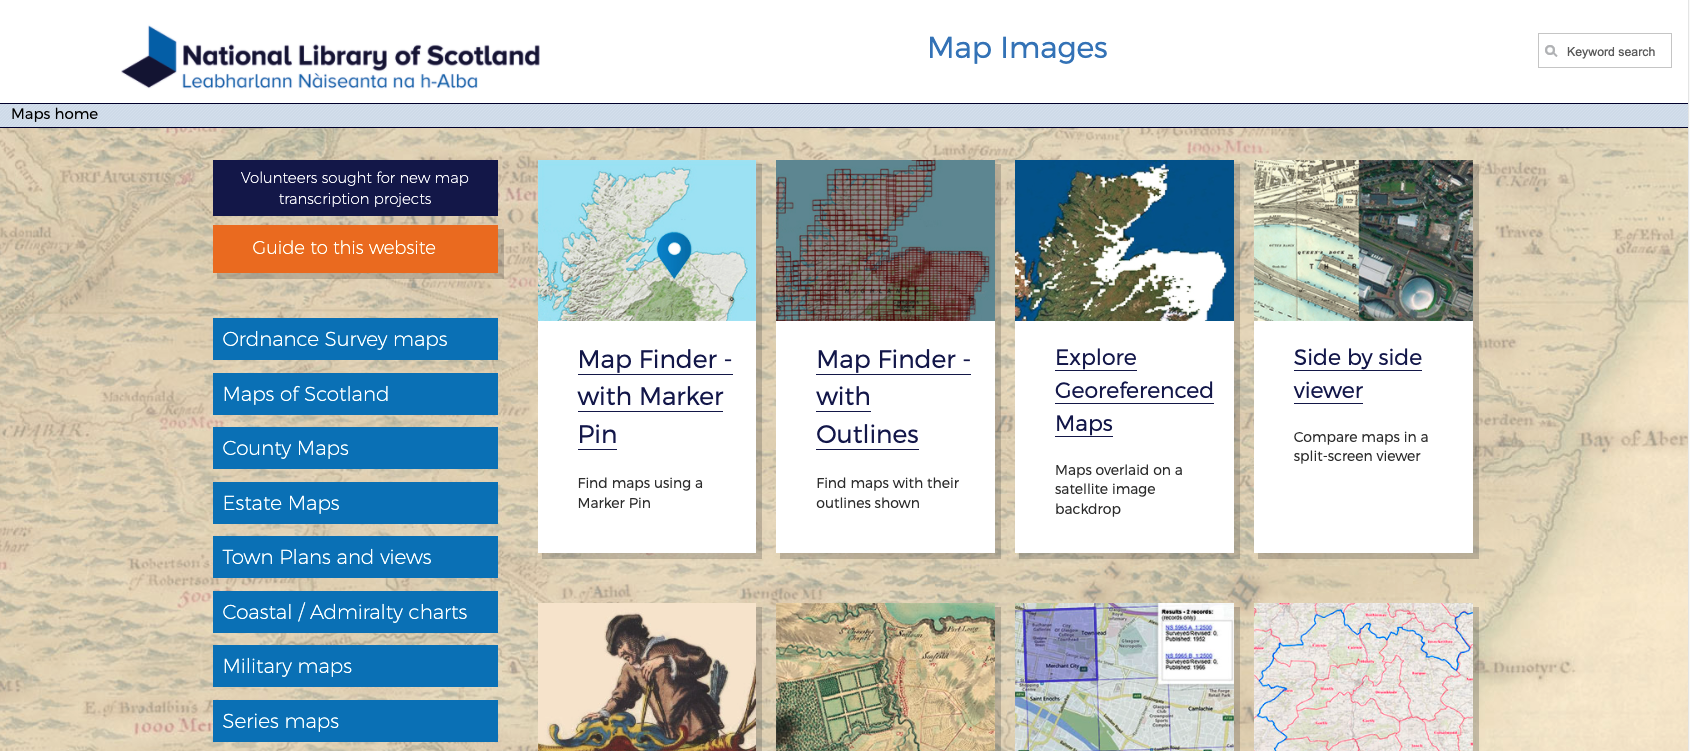Open Coastal / Admiralty charts category
Viewport: 1690px width, 751px height.
pyautogui.click(x=355, y=612)
